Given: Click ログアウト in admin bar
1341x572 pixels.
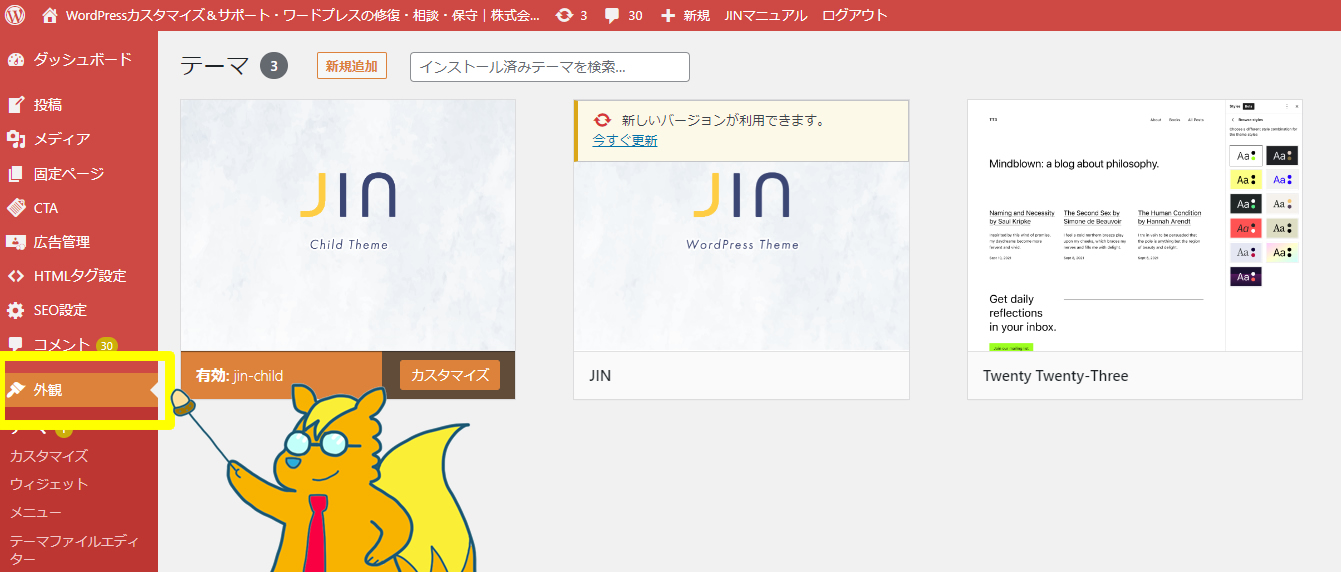Looking at the screenshot, I should tap(854, 16).
